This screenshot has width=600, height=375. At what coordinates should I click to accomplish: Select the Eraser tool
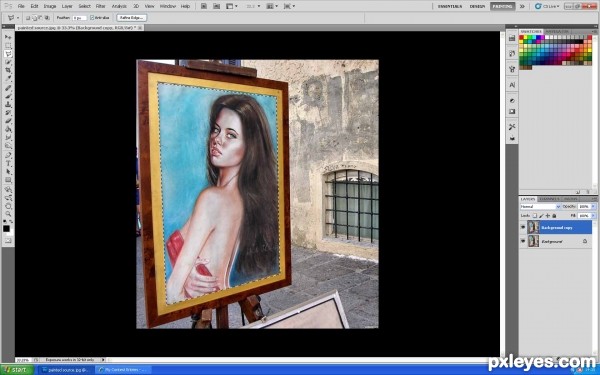click(8, 121)
